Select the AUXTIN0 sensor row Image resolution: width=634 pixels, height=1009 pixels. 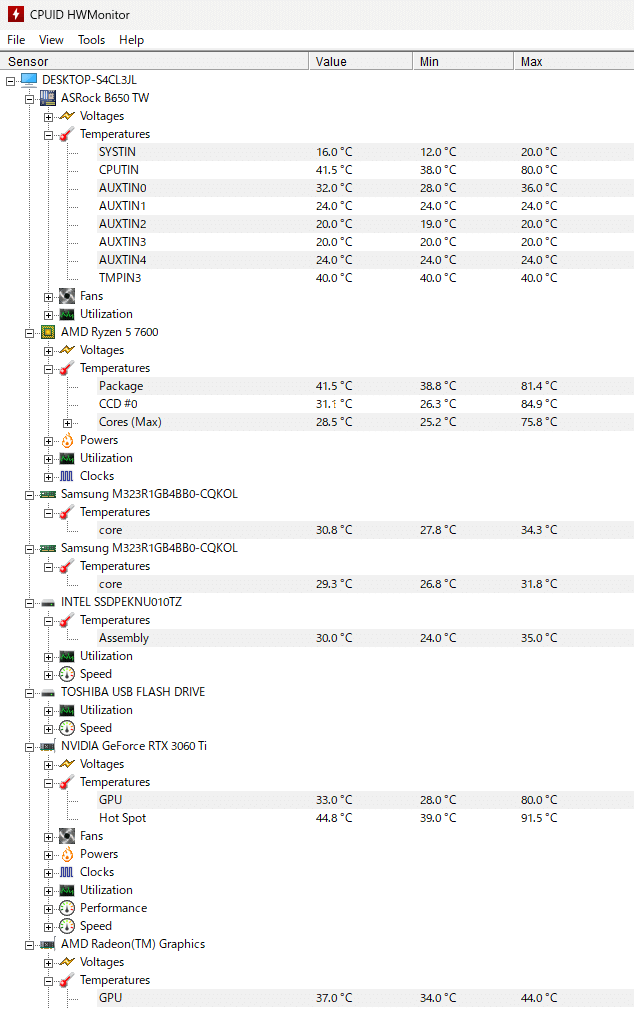click(x=365, y=188)
